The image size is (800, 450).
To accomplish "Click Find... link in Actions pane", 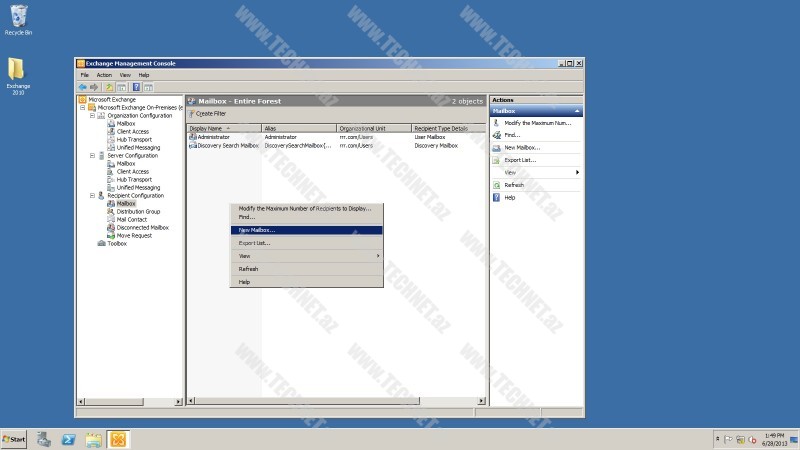I will coord(512,135).
